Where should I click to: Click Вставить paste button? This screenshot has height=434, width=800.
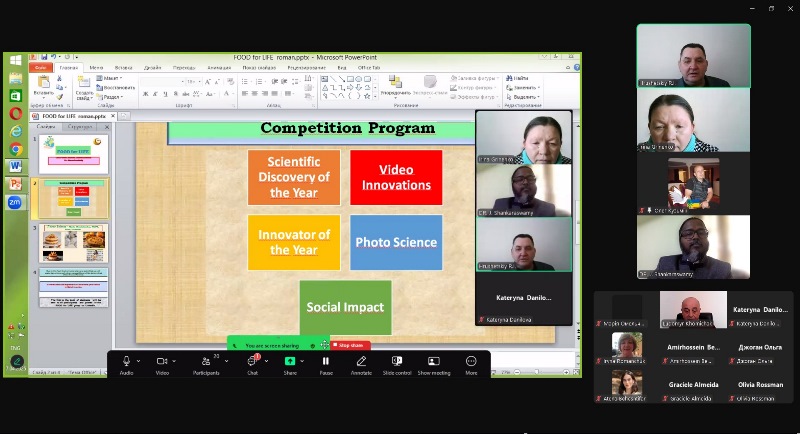pyautogui.click(x=43, y=87)
